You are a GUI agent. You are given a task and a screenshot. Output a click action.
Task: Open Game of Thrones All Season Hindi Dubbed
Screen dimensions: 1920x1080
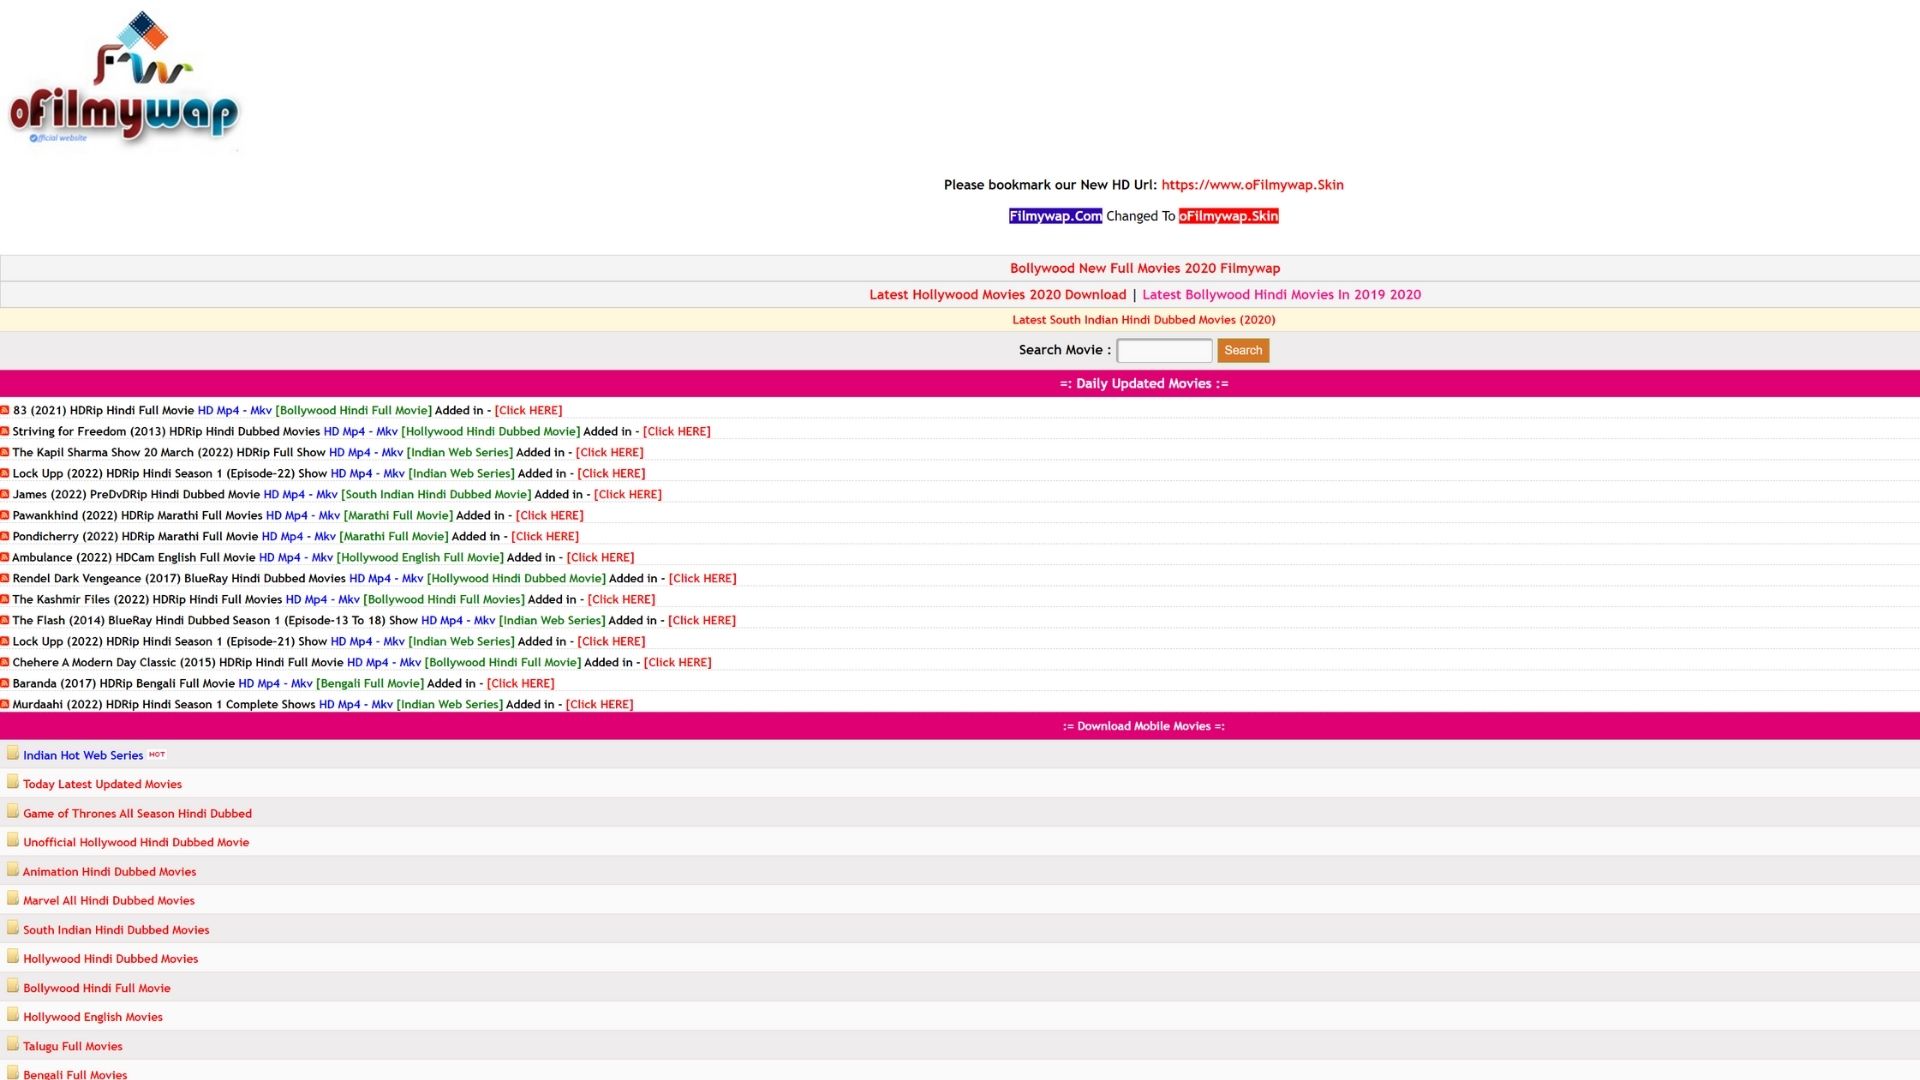(137, 813)
